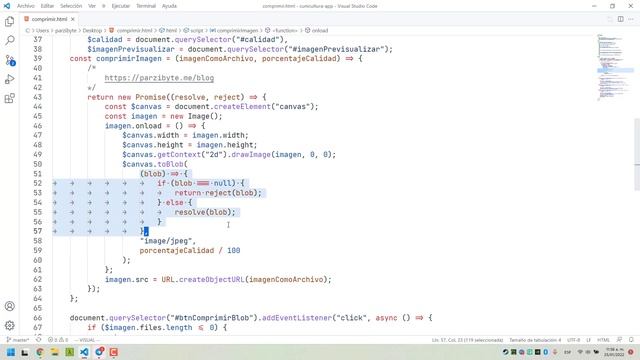
Task: Click line number 50
Action: click(38, 164)
